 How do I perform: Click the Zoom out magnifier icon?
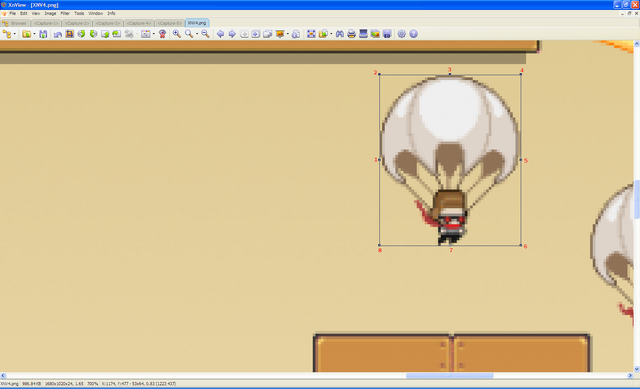click(205, 34)
